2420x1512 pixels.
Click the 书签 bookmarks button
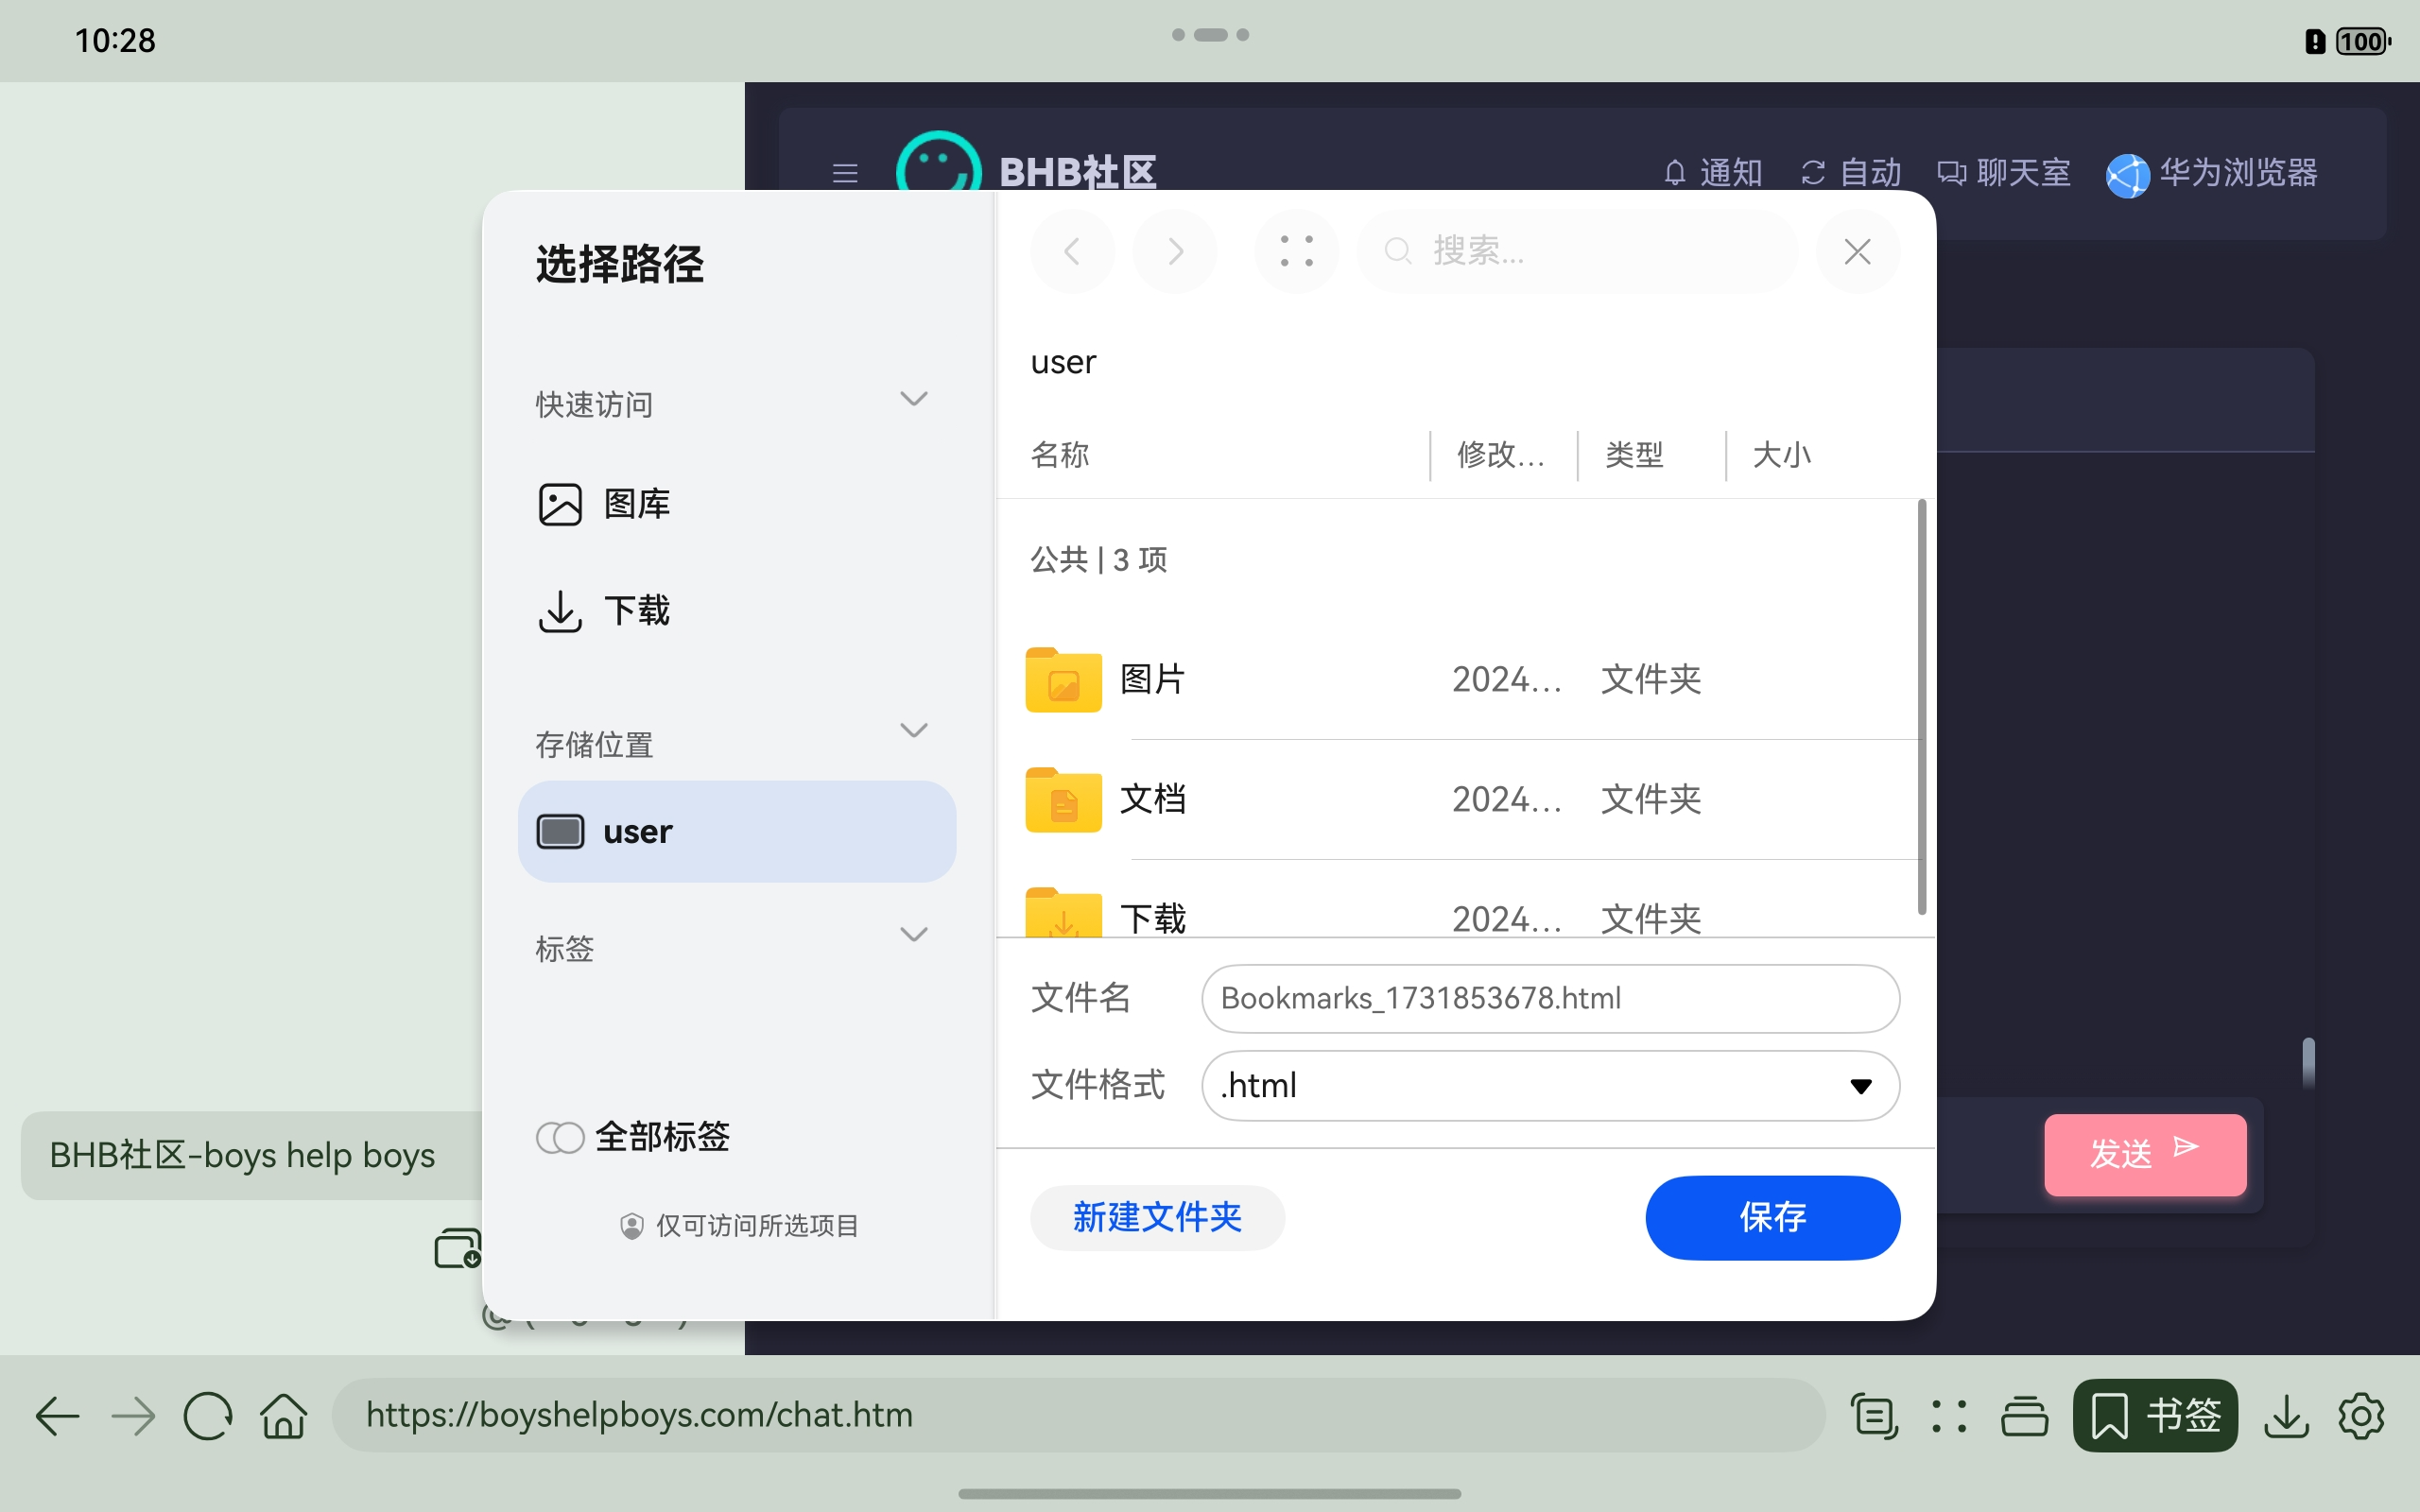2155,1415
